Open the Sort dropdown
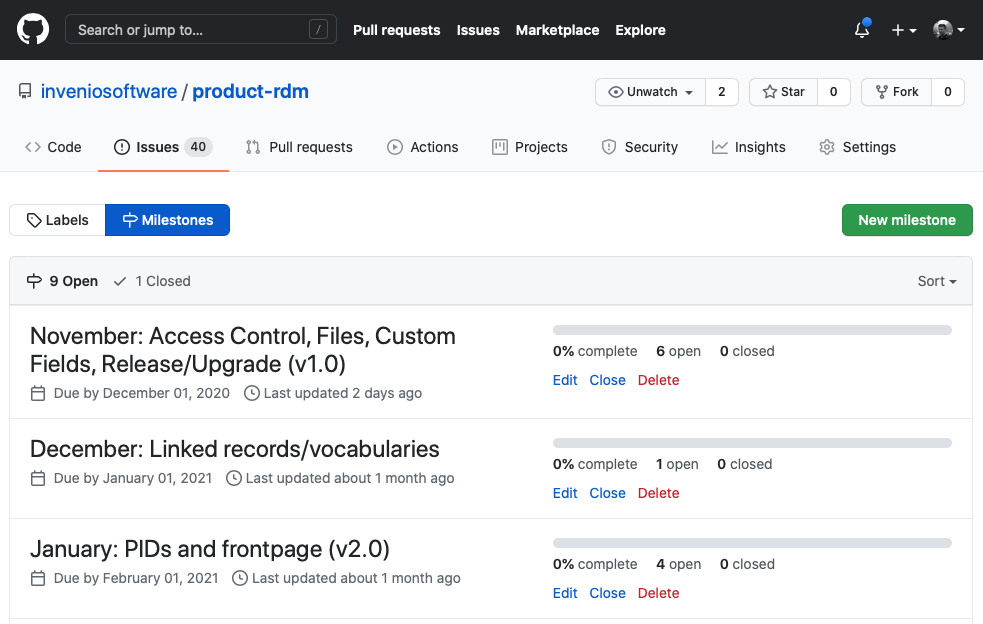 click(937, 281)
